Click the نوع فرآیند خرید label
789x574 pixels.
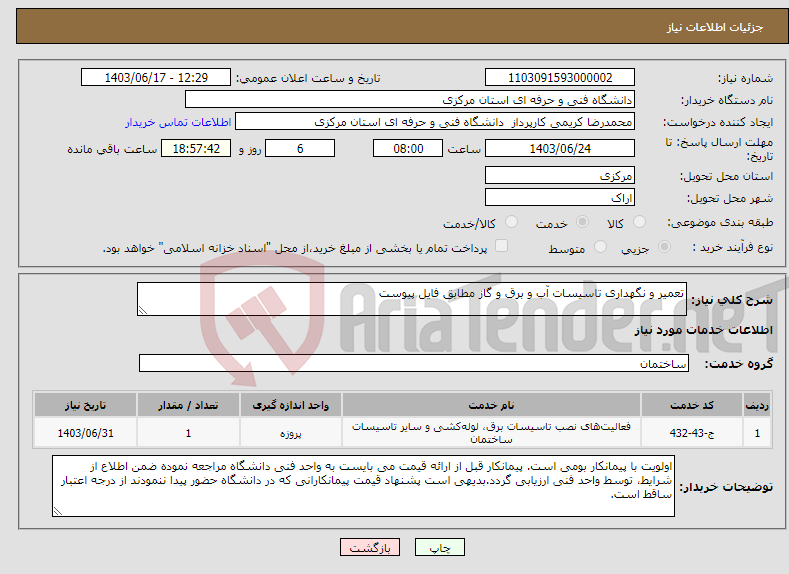733,247
